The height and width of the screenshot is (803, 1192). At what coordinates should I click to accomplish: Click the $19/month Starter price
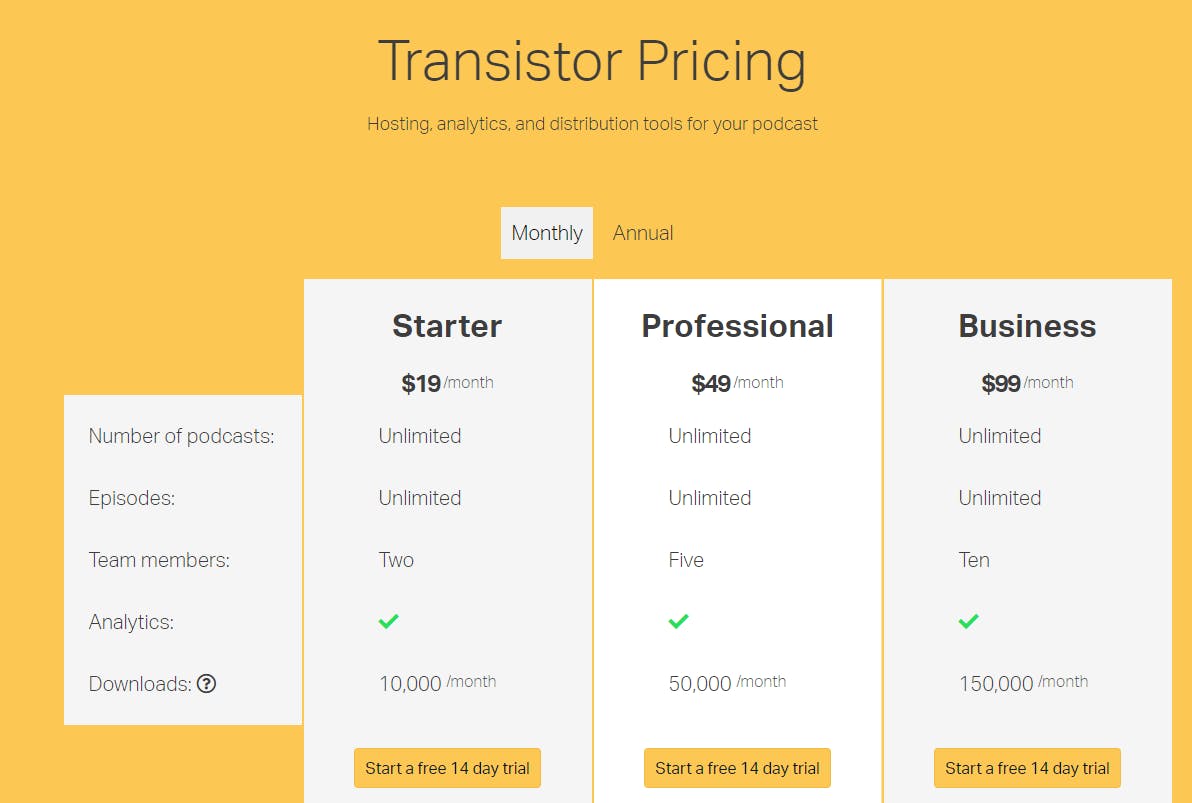coord(447,382)
